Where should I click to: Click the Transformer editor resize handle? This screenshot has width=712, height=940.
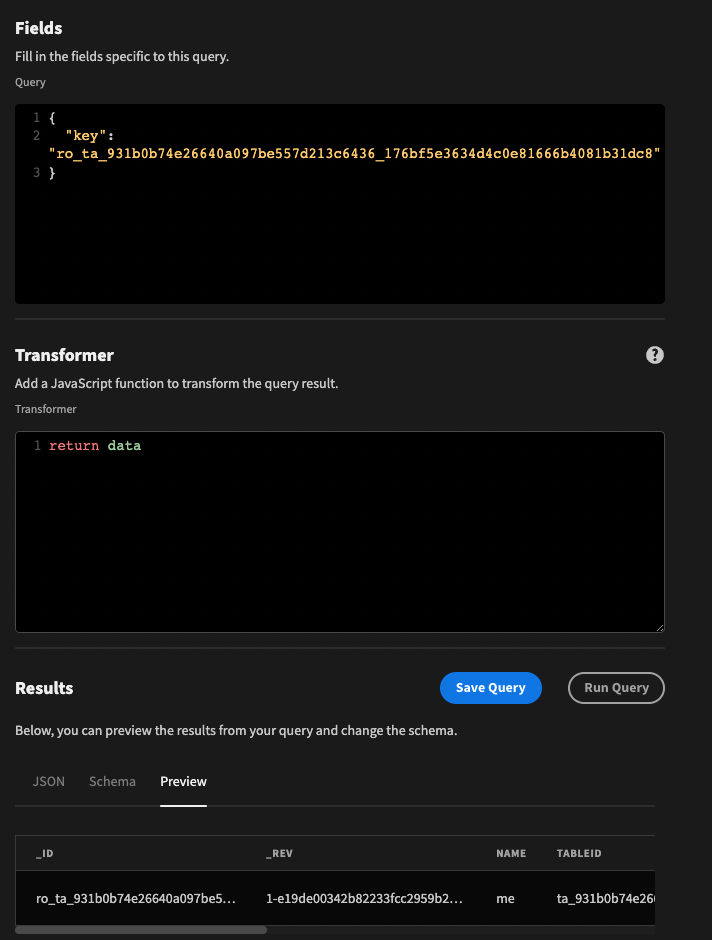pos(659,625)
